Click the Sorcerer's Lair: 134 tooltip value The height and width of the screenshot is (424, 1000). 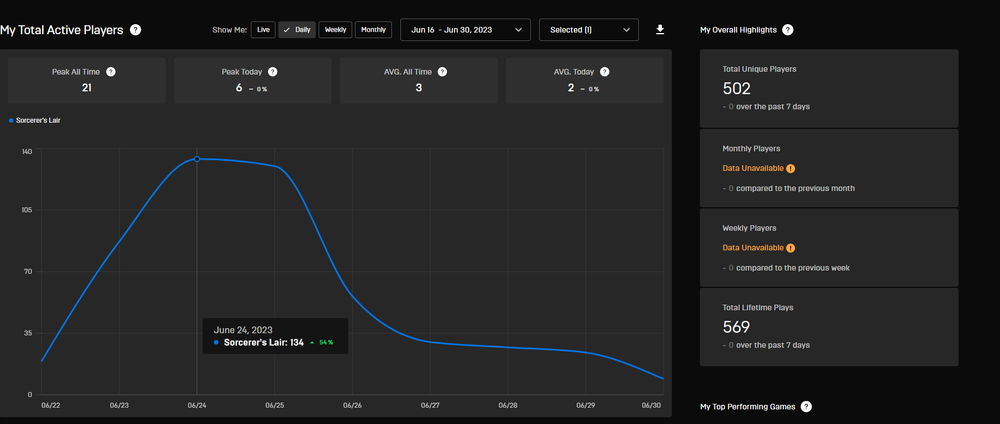(x=263, y=342)
